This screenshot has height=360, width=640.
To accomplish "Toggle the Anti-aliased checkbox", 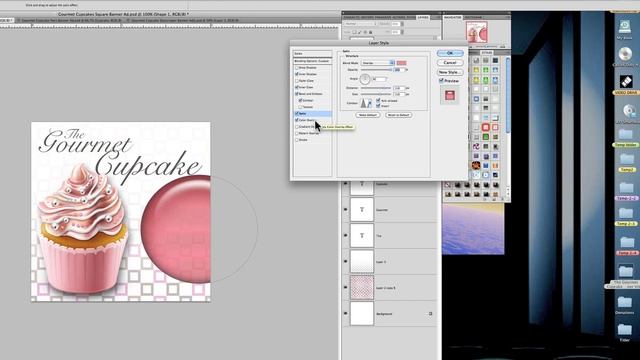I will (378, 100).
